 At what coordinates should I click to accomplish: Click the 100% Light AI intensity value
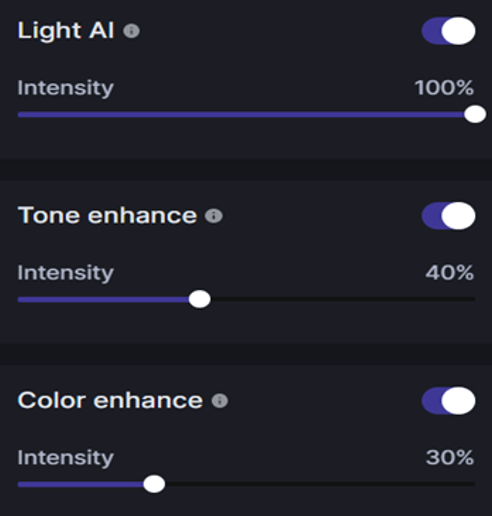point(444,88)
